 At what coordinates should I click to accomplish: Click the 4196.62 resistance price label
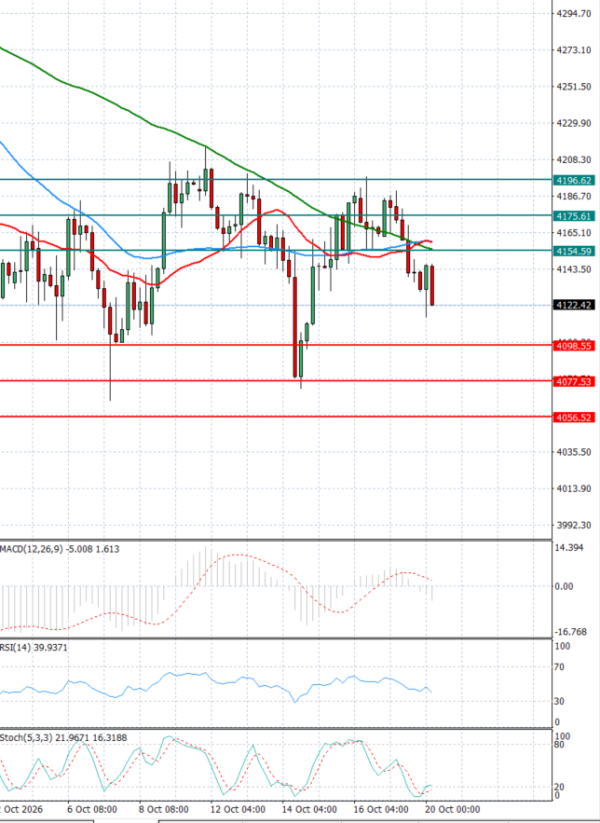tap(574, 181)
